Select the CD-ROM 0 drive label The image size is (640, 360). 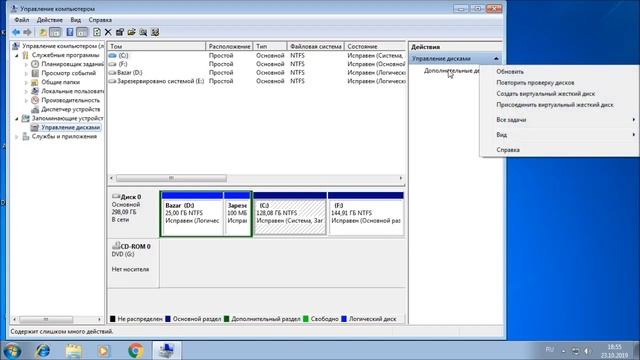coord(136,246)
